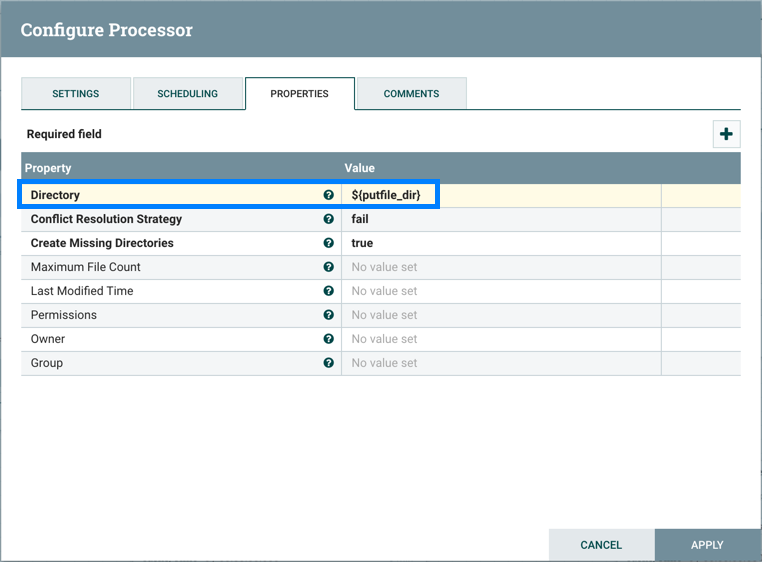Open the Scheduling tab
The image size is (762, 562).
tap(187, 94)
